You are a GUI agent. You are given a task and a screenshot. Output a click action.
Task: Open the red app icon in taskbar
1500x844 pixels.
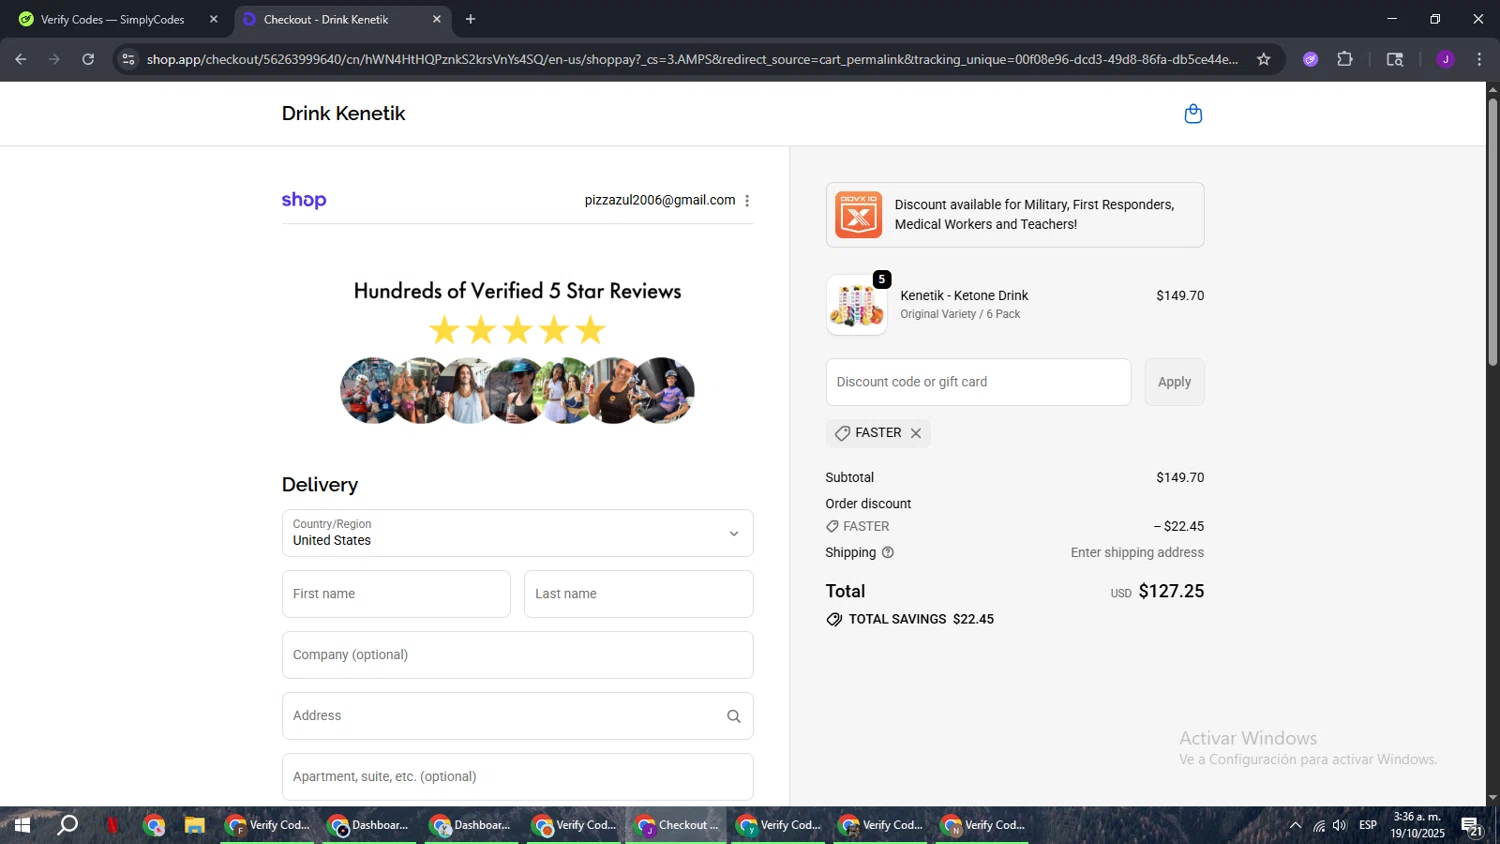[x=112, y=825]
